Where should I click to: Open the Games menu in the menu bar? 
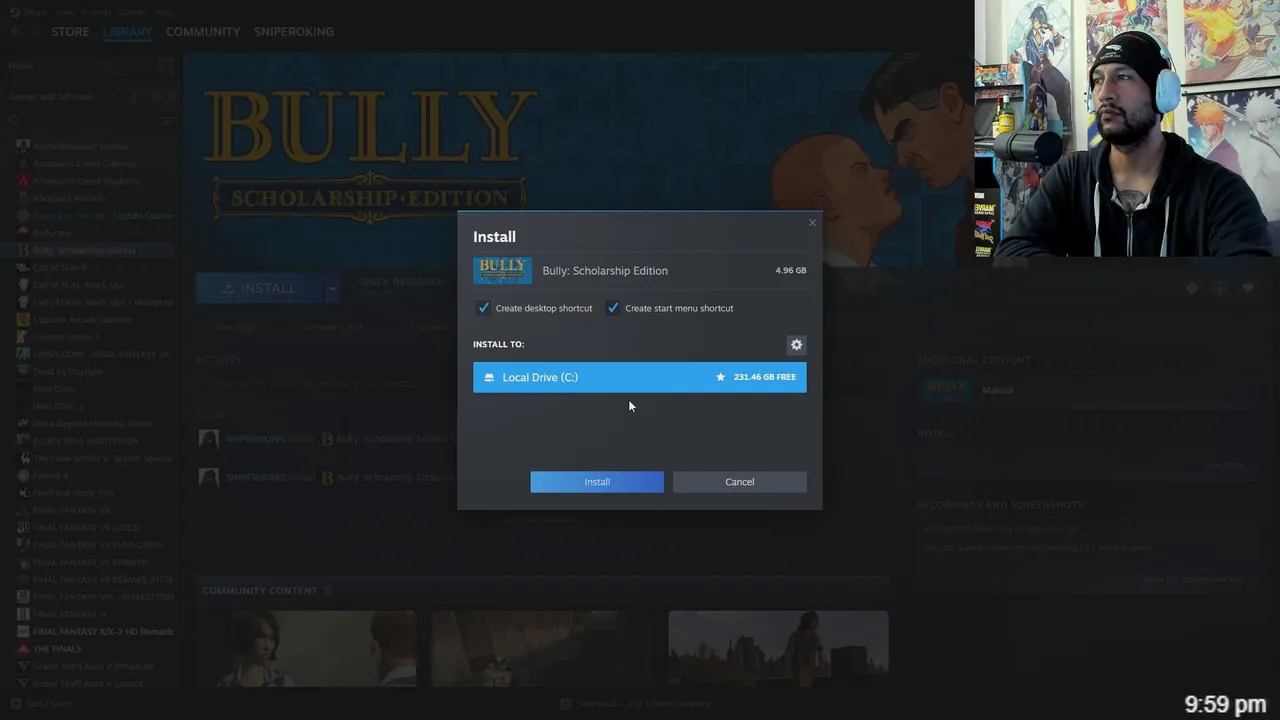pyautogui.click(x=134, y=12)
